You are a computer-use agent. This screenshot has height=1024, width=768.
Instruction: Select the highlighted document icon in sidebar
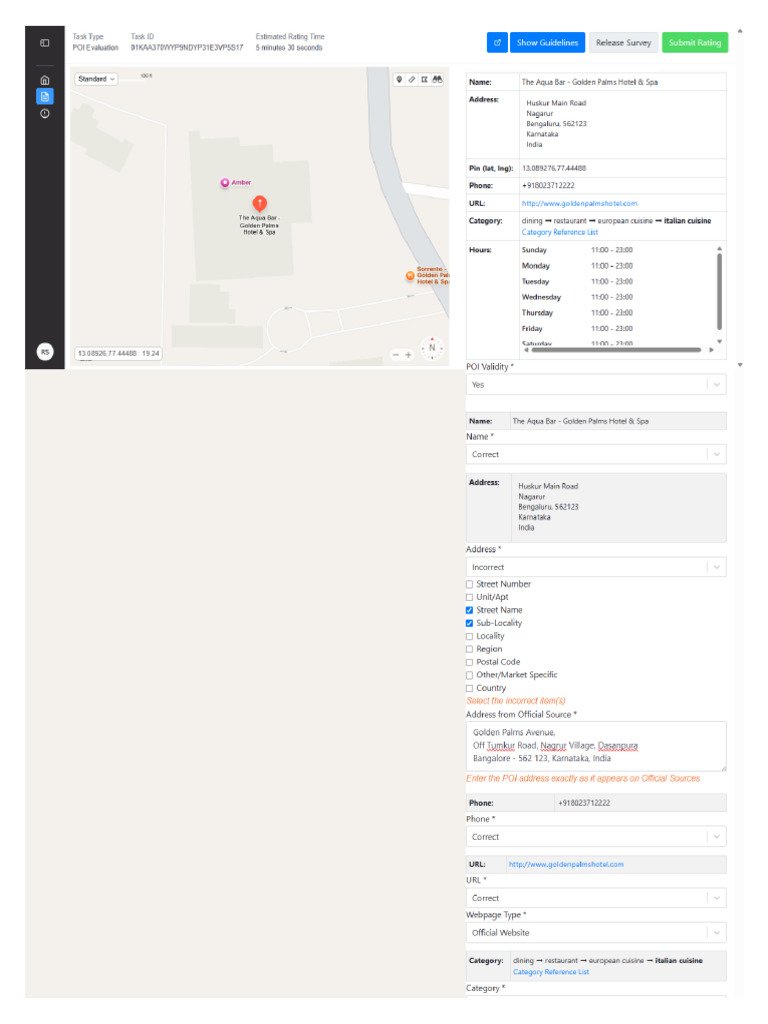tap(44, 97)
